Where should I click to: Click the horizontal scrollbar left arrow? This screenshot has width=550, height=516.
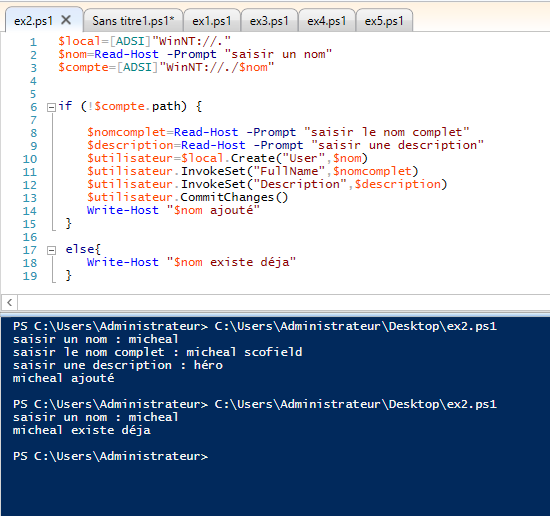9,302
